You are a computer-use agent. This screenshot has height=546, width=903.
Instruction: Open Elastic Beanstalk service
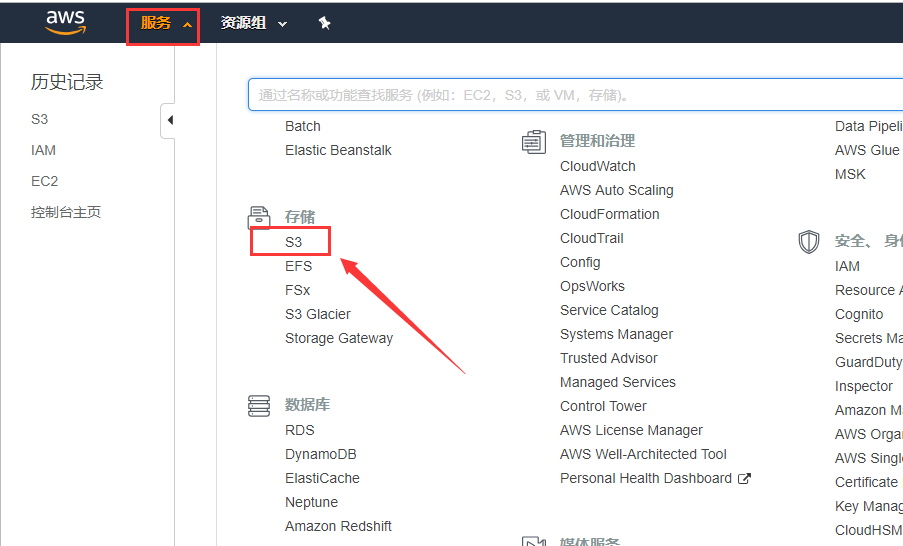coord(338,150)
